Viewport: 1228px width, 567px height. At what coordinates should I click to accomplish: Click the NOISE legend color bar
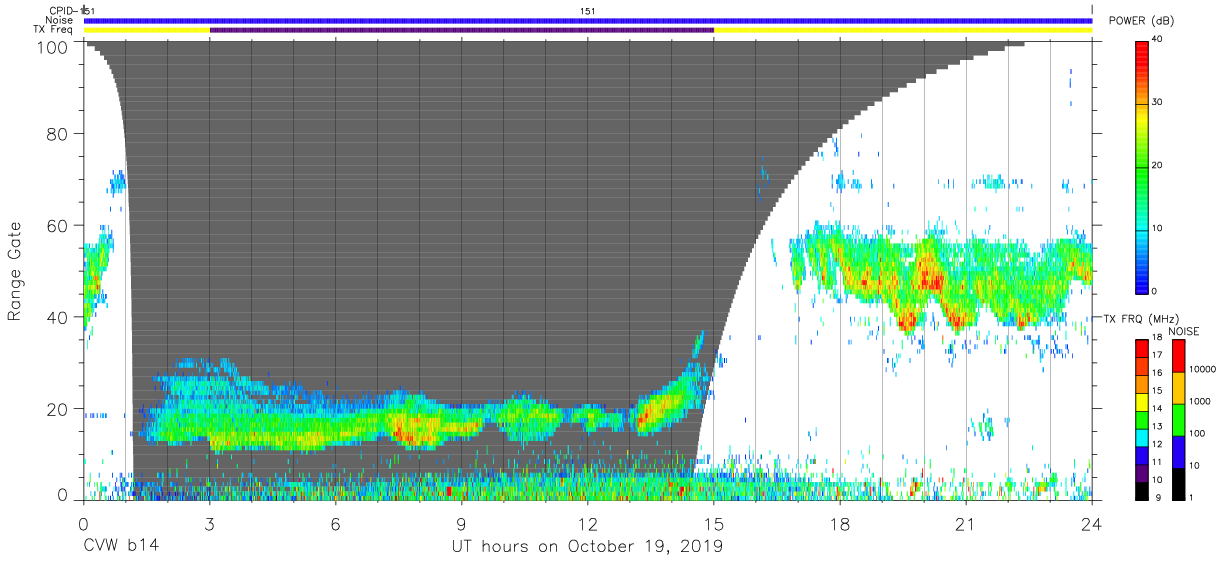coord(1178,418)
